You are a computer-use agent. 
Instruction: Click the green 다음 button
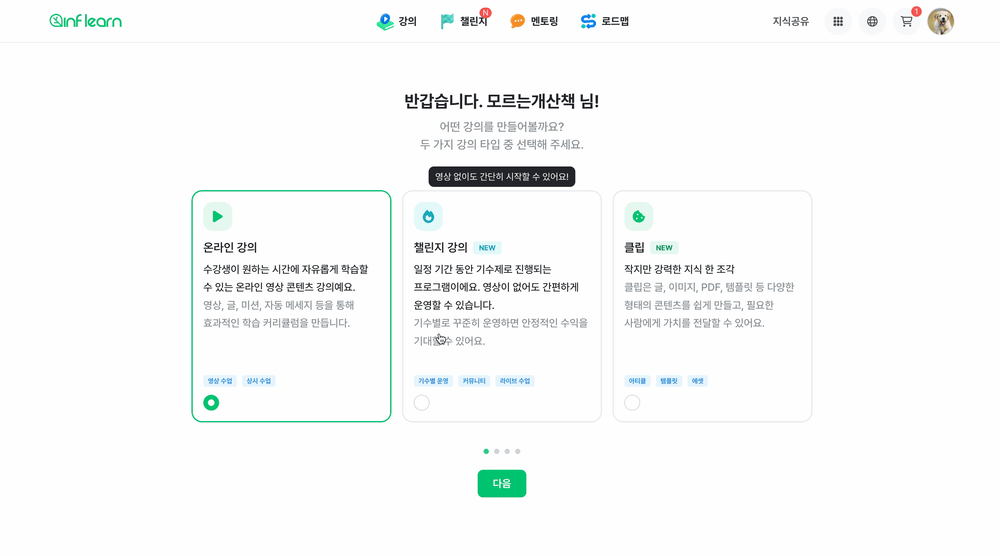click(x=502, y=483)
